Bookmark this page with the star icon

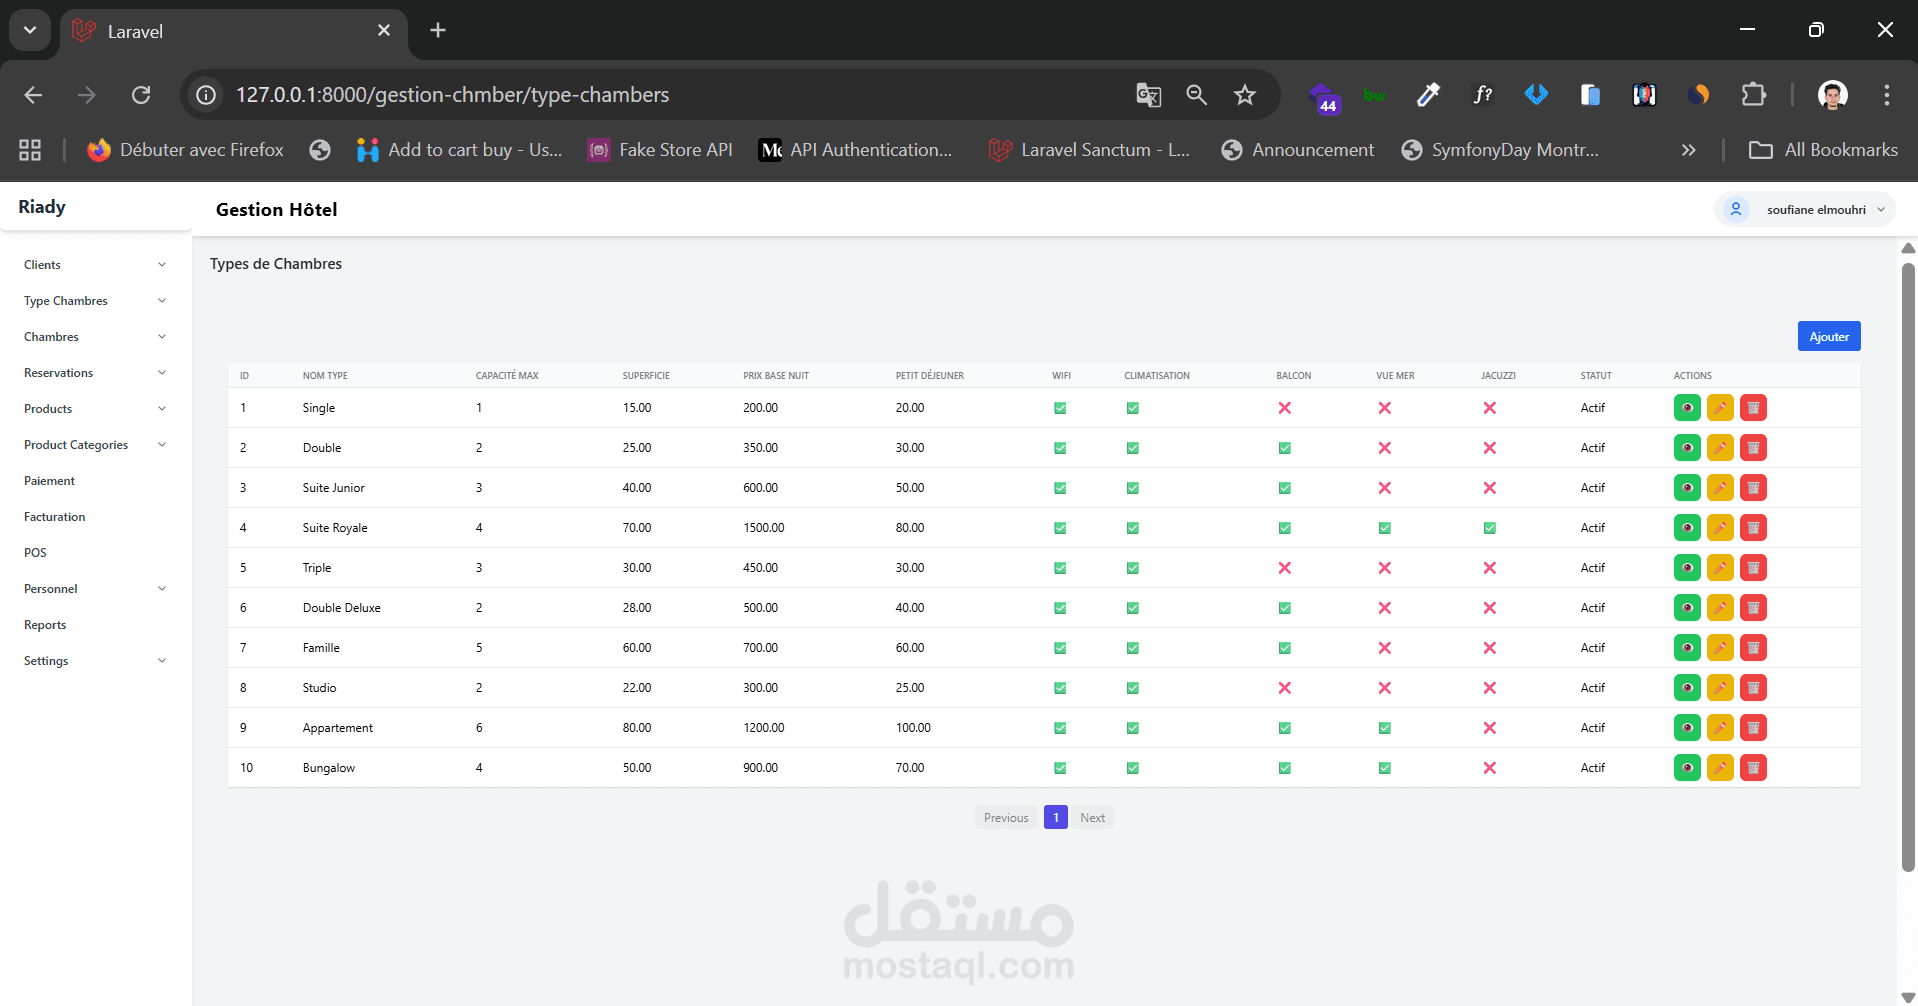[1244, 95]
